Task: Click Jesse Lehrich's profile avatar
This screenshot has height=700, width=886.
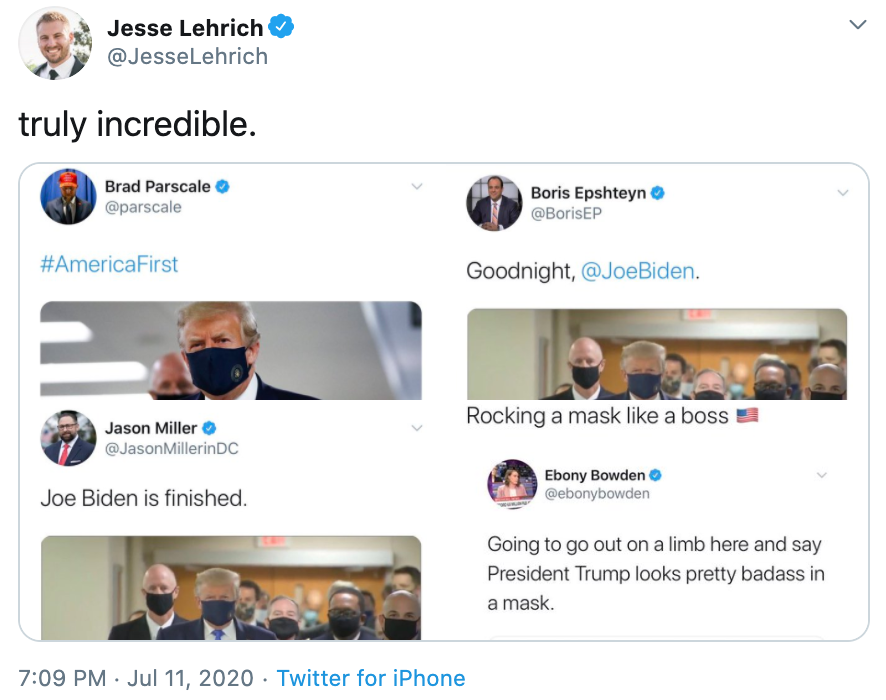Action: tap(55, 43)
